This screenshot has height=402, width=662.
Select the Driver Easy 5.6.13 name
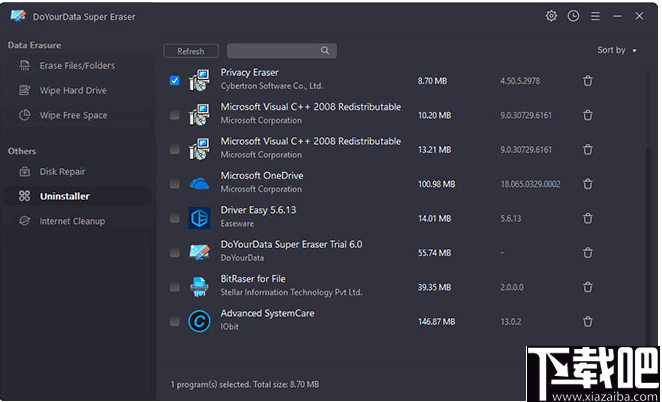coord(258,210)
